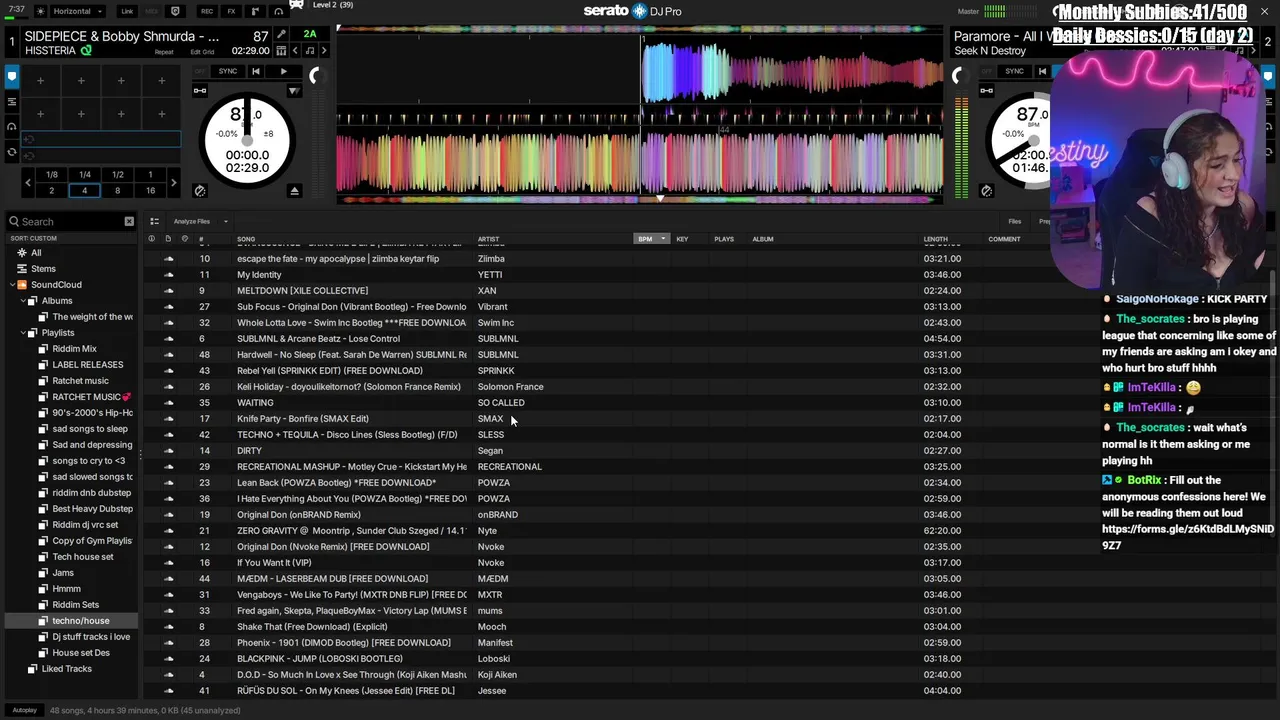The width and height of the screenshot is (1280, 720).
Task: Open REC recording panel
Action: pos(206,11)
